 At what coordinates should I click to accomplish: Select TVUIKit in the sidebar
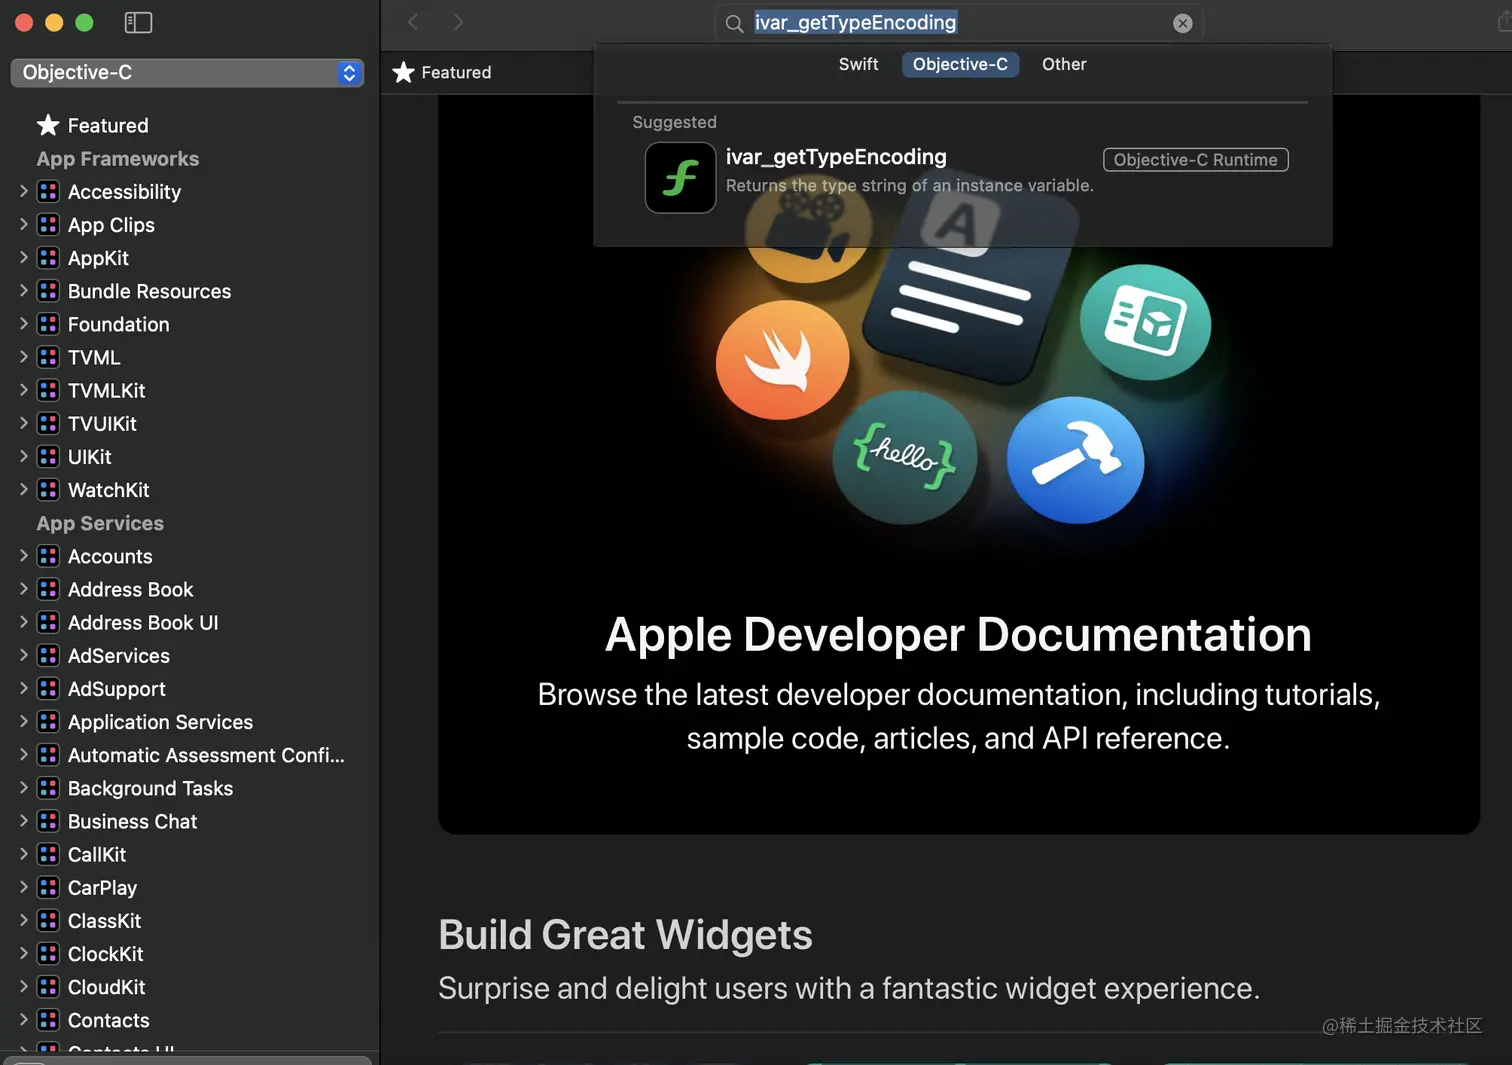102,423
